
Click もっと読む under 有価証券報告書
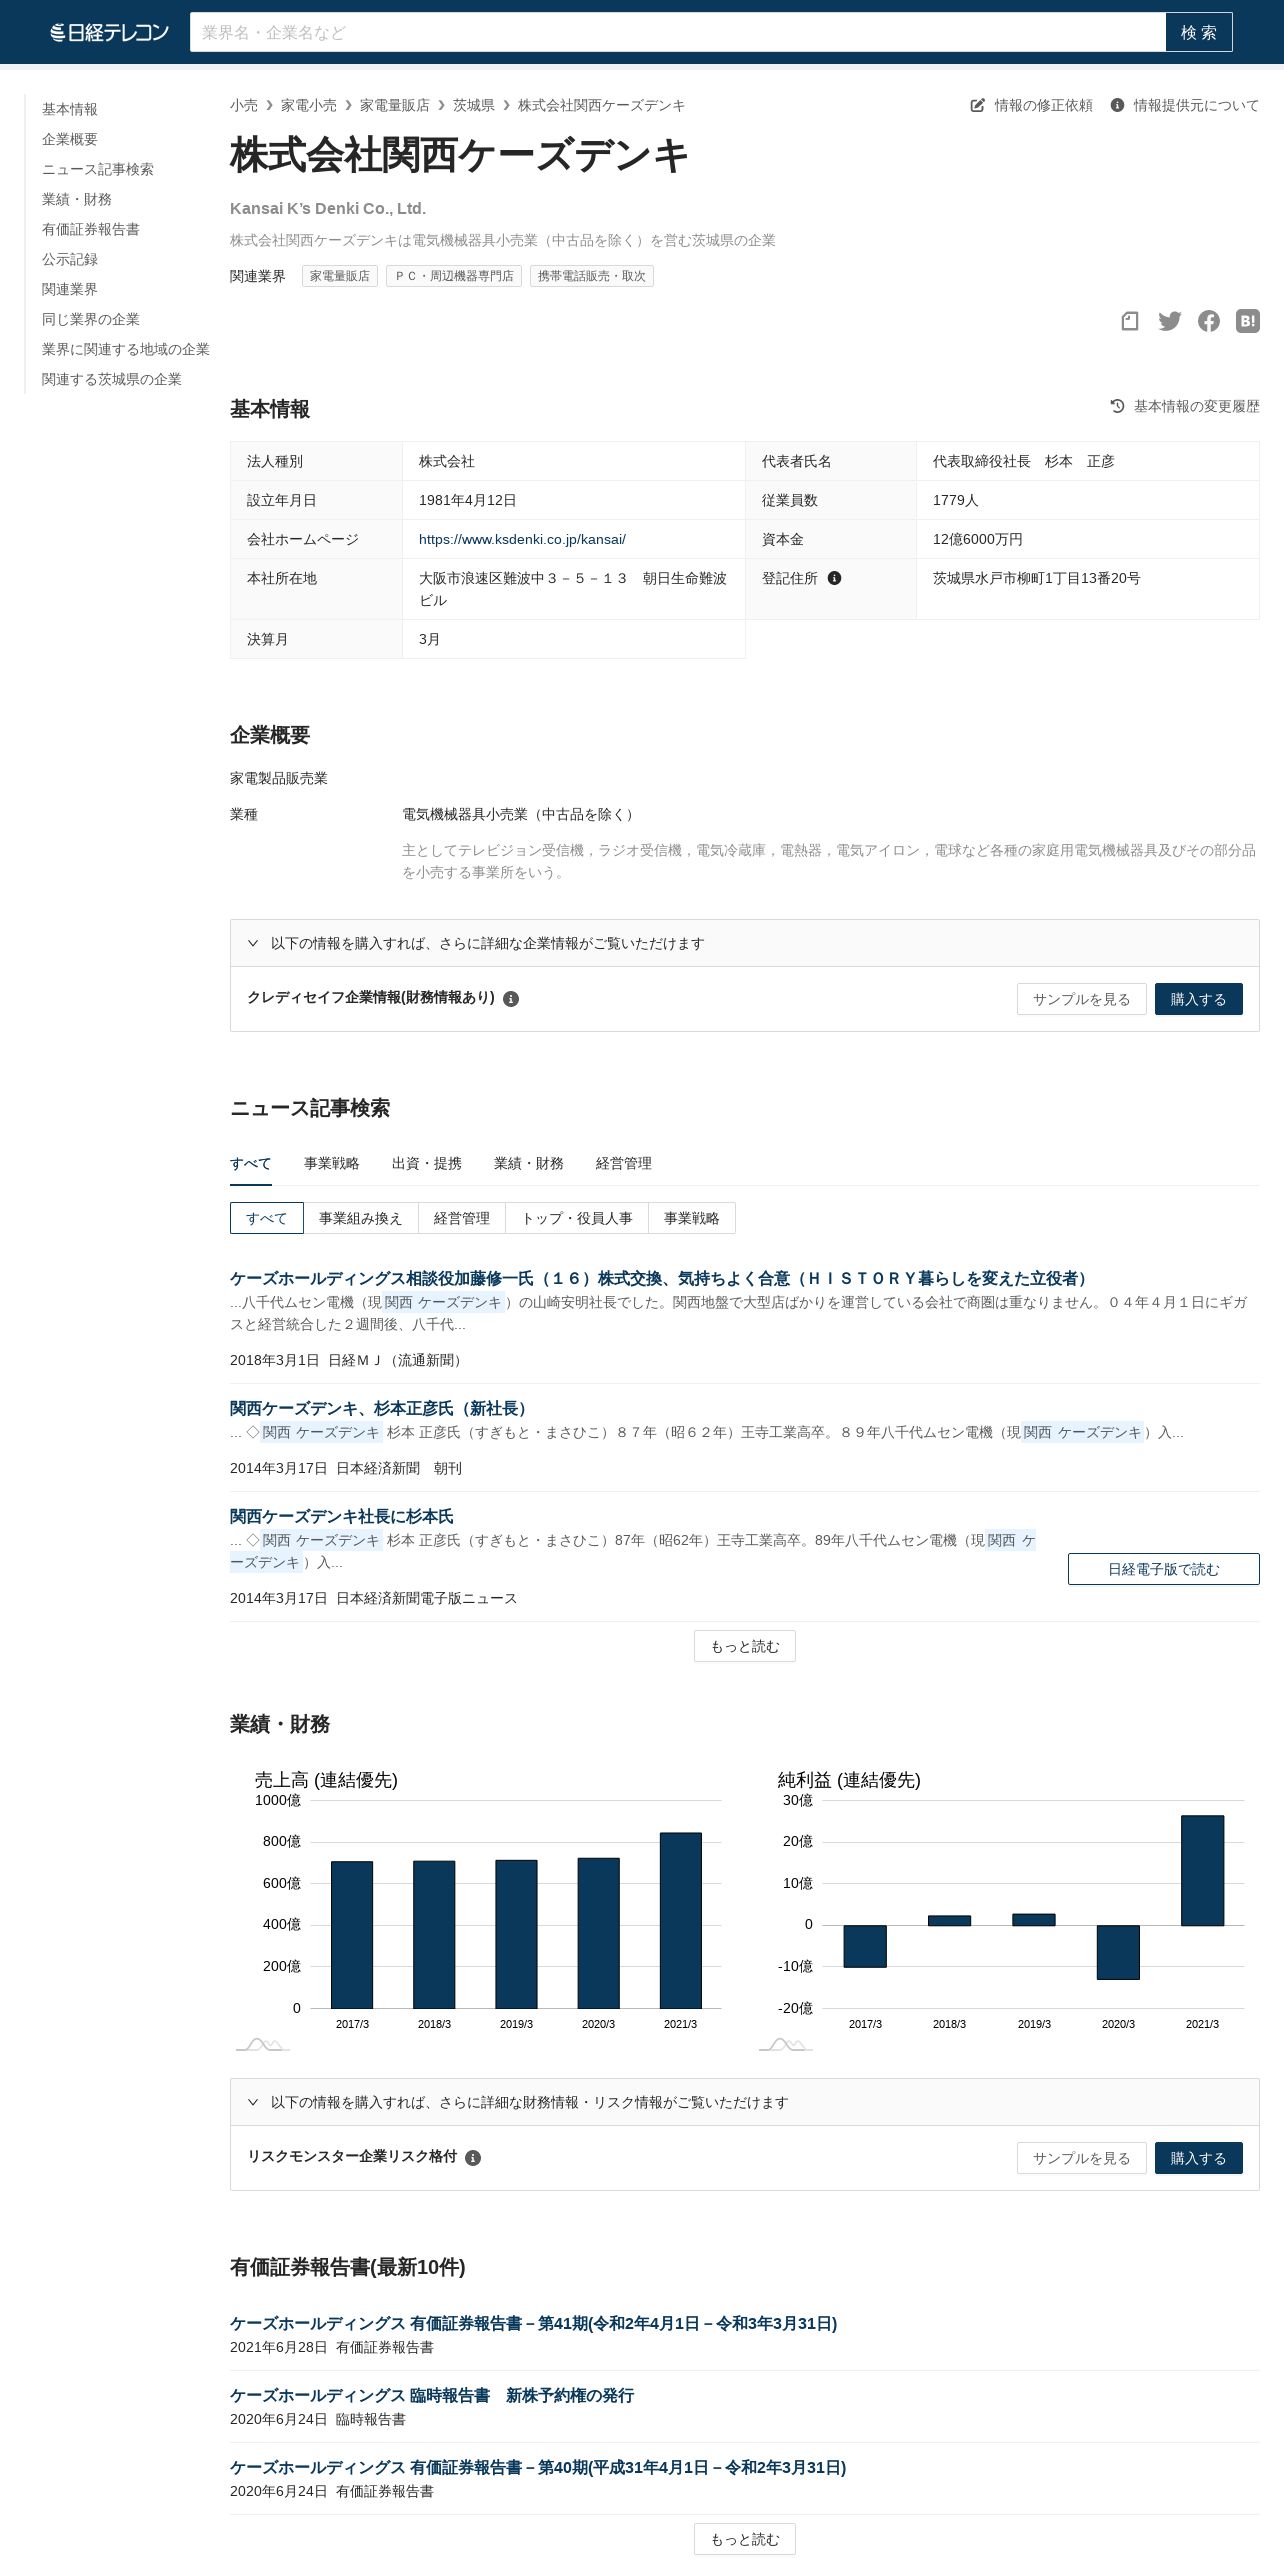point(745,2539)
